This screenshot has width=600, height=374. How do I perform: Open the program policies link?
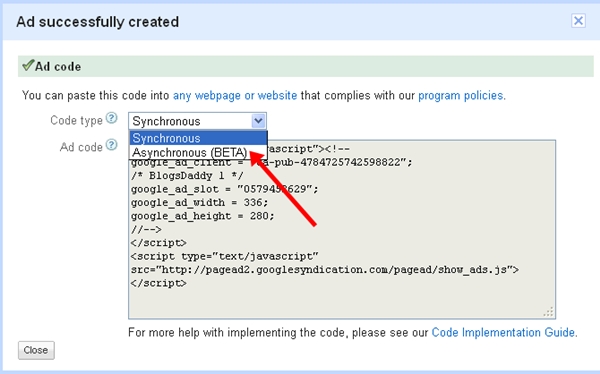point(461,95)
